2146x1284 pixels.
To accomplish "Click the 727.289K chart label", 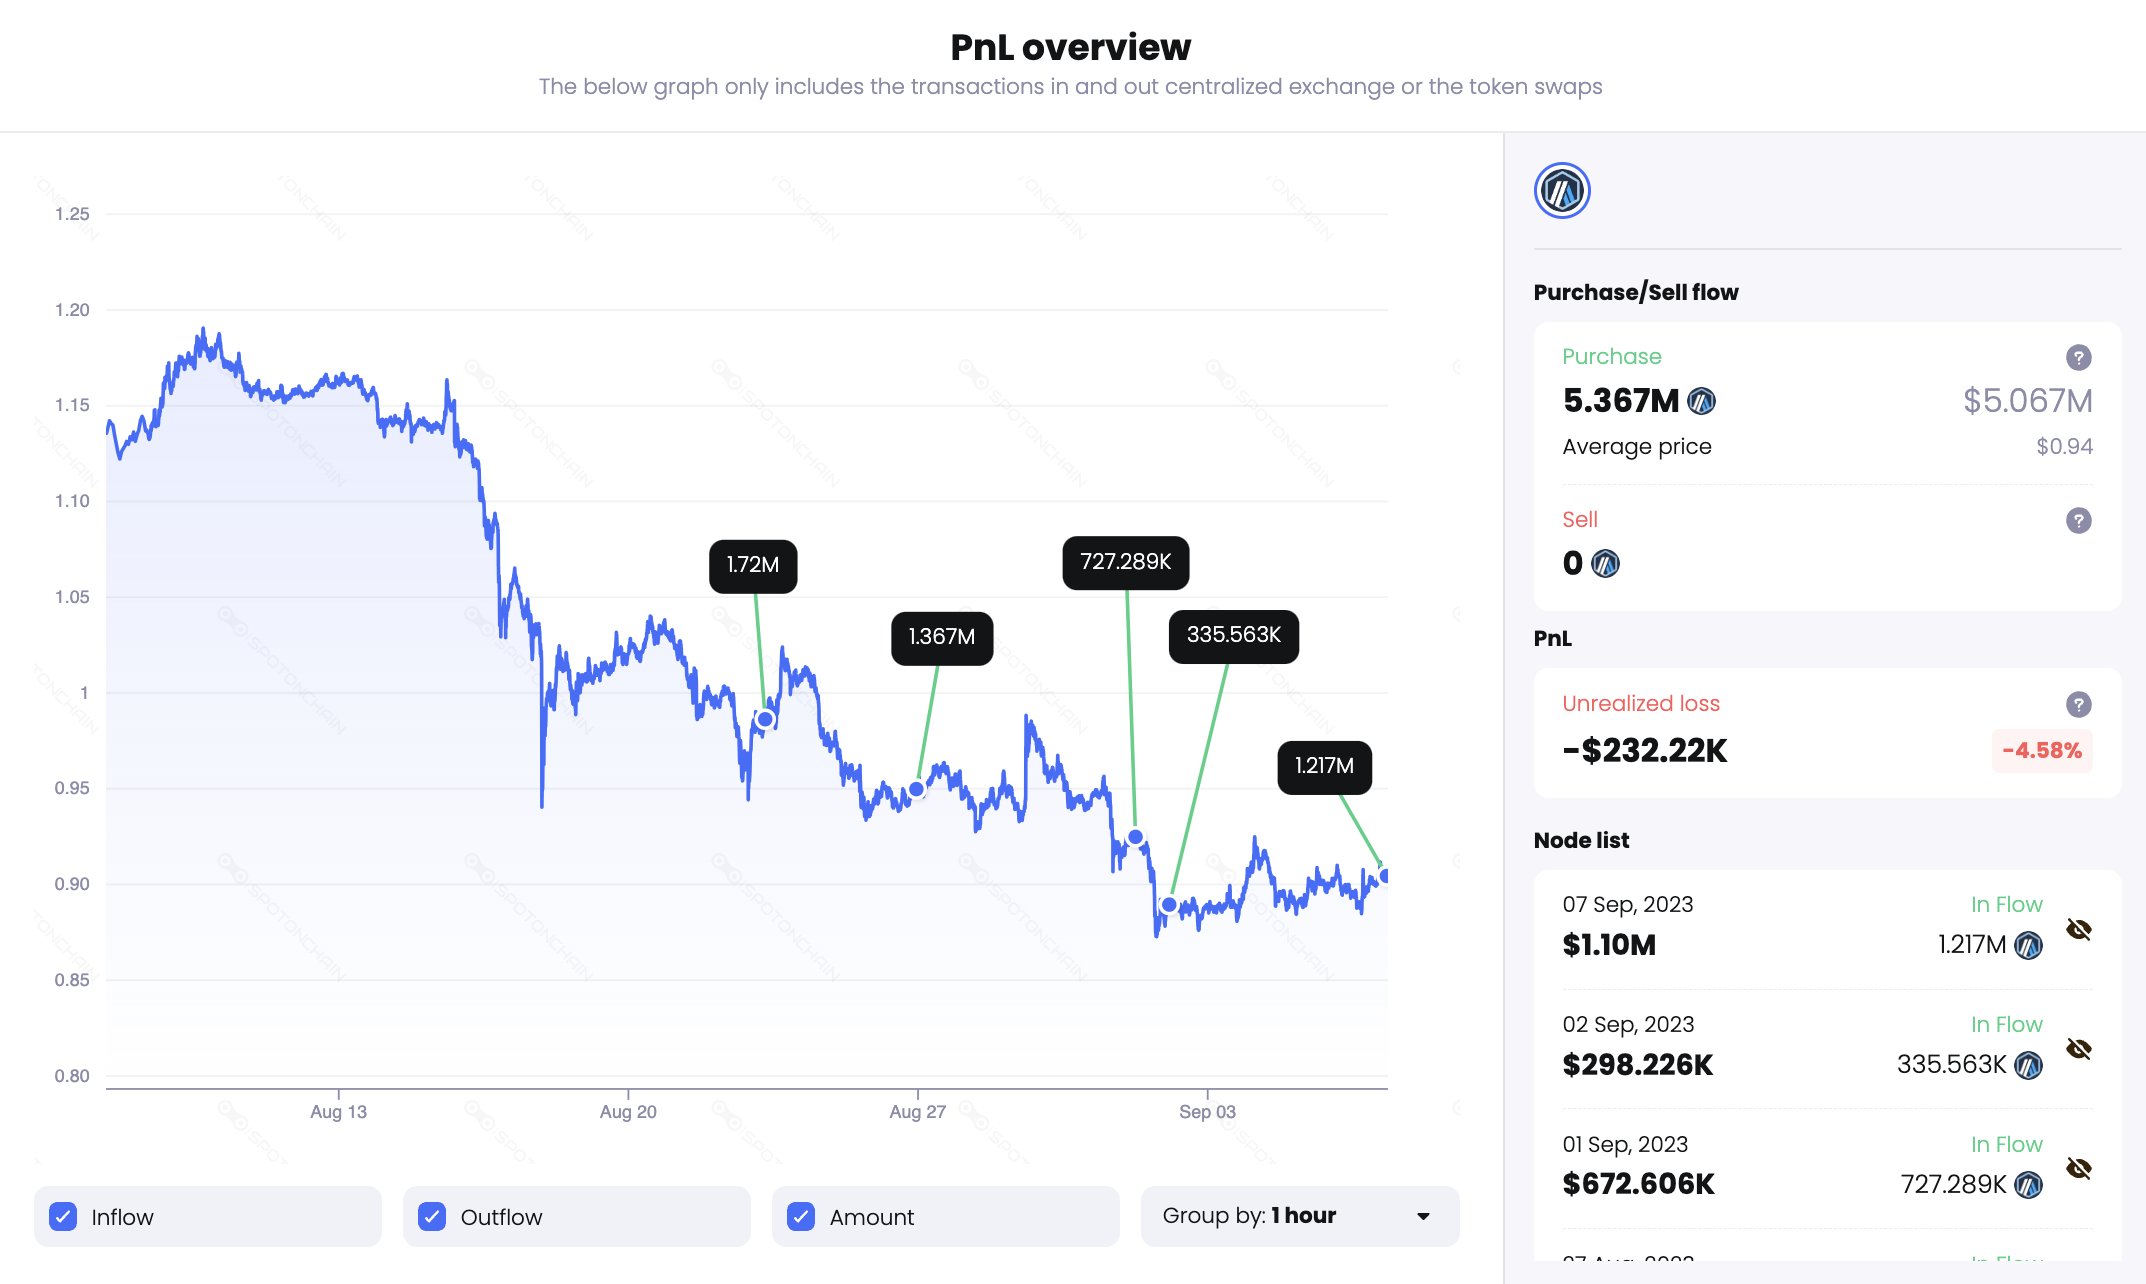I will [1125, 562].
